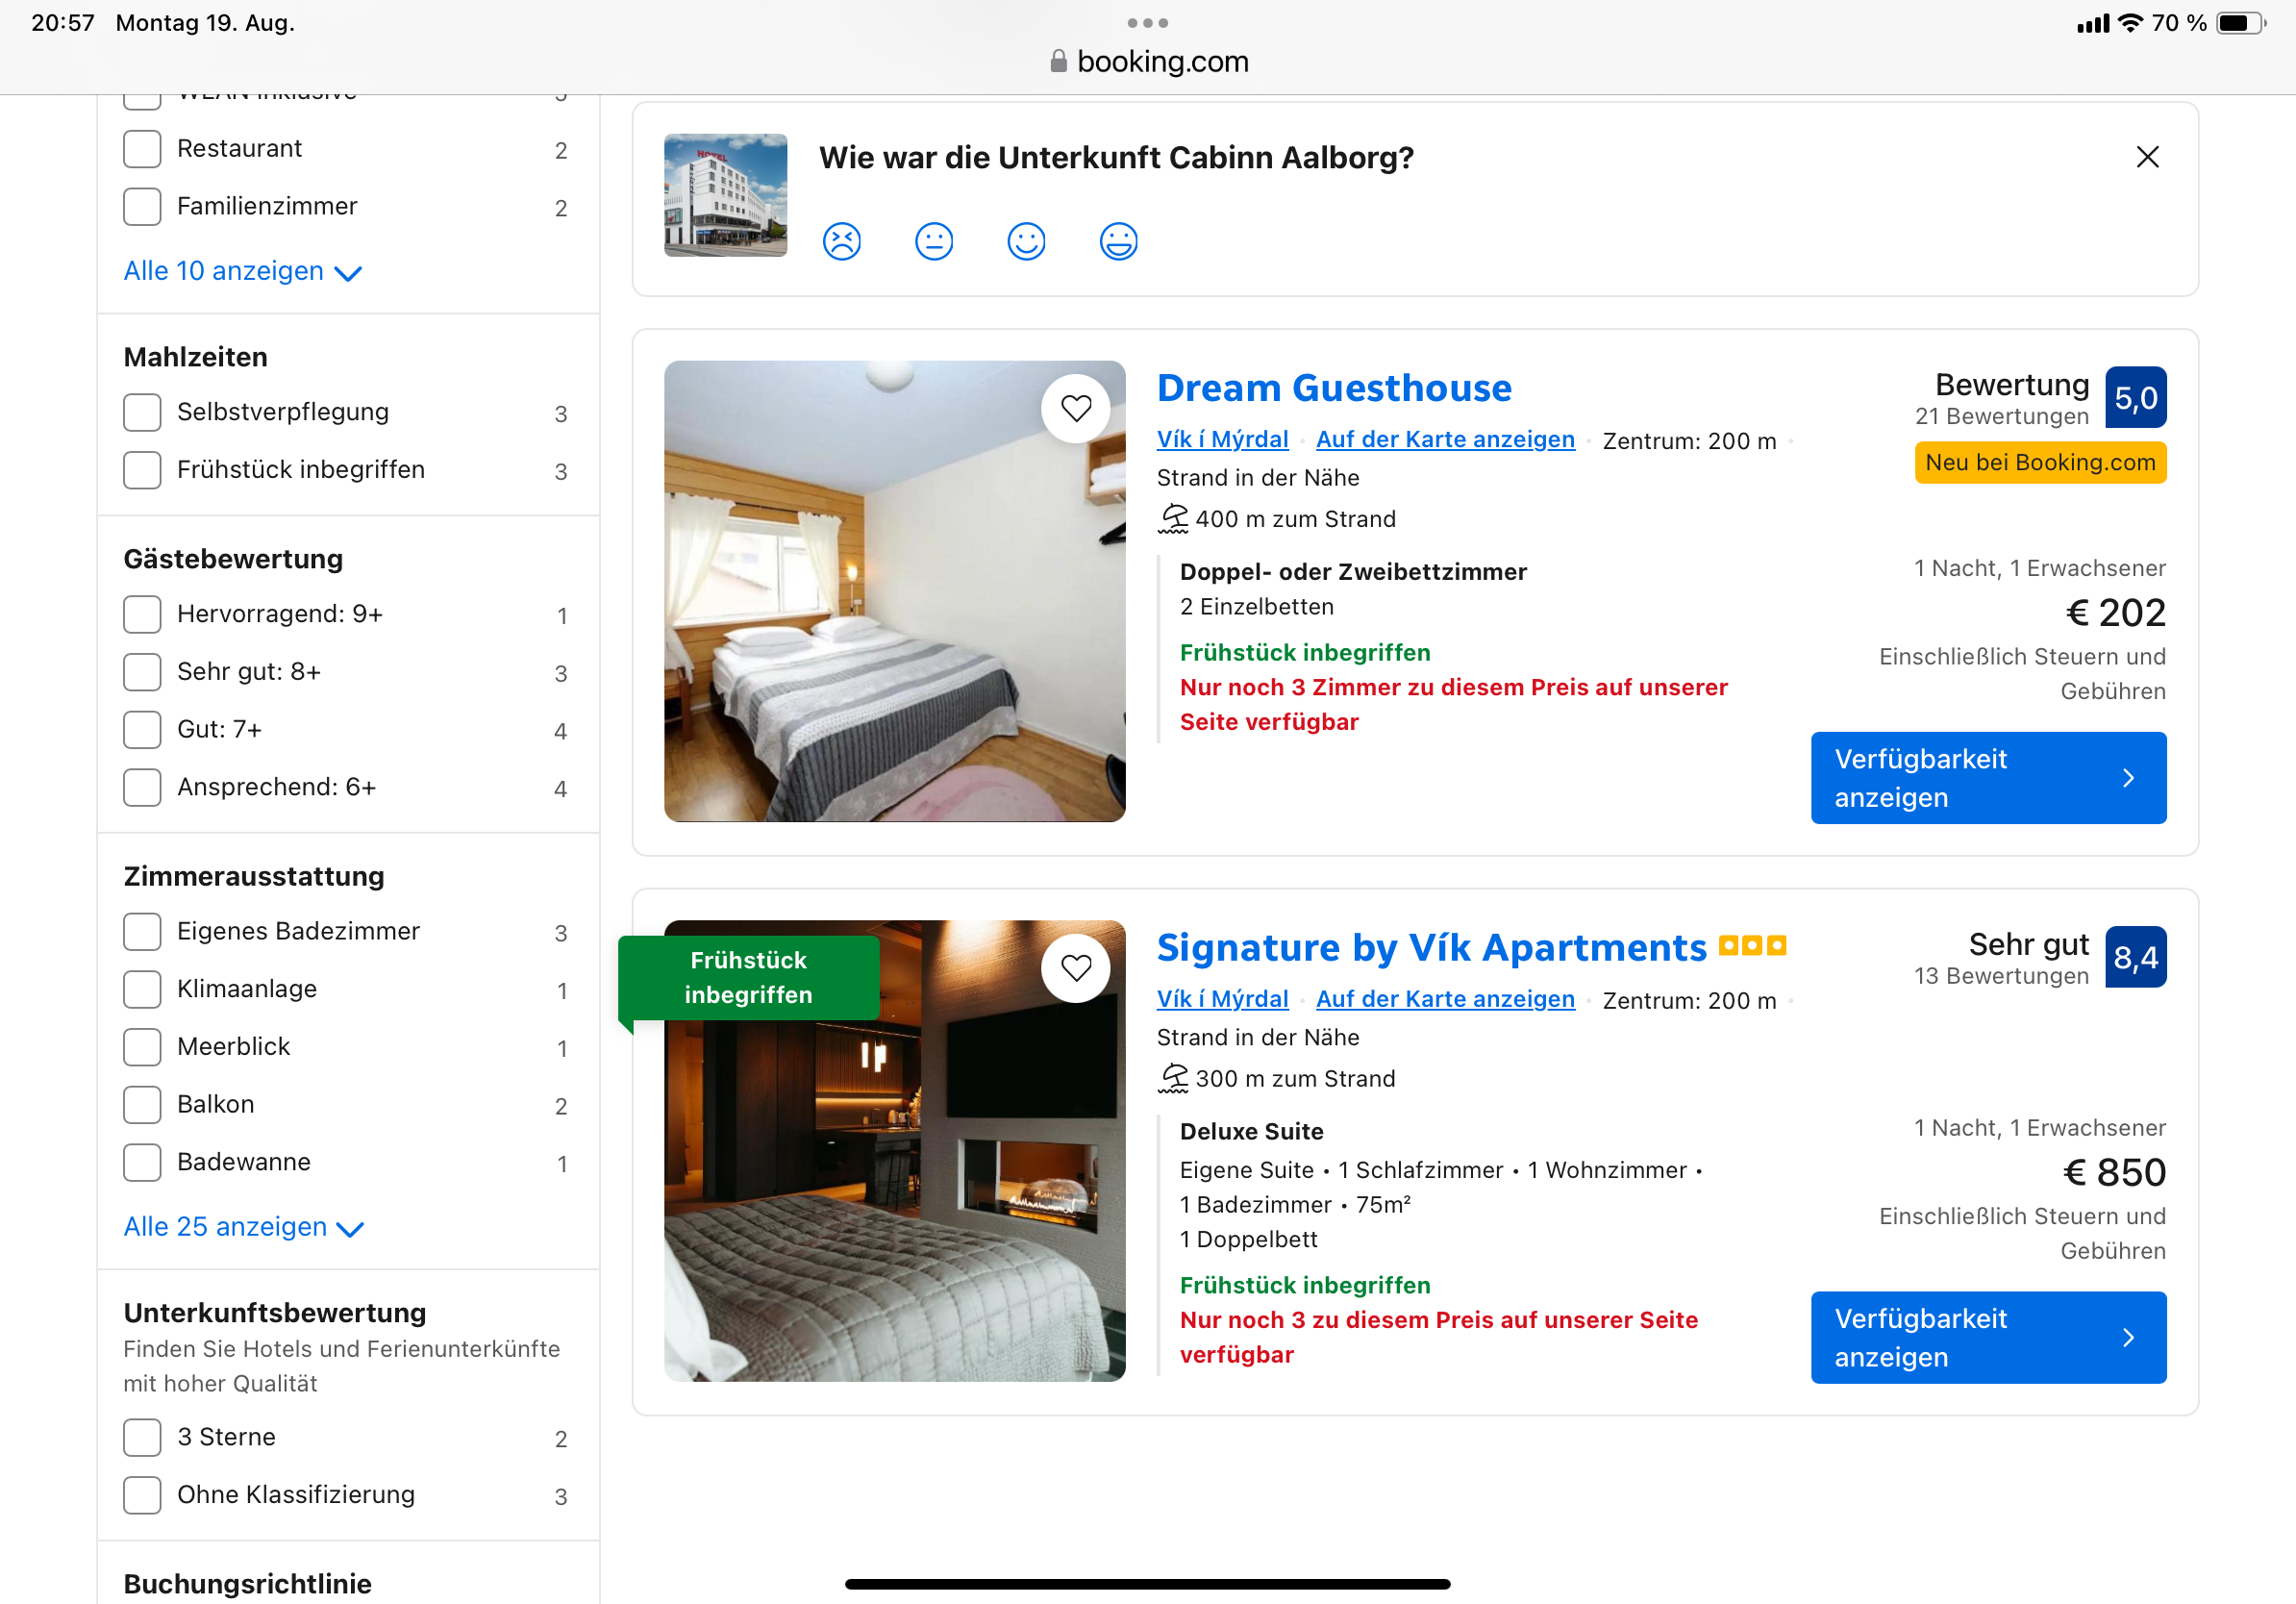Check the Familienzimmer filter
The width and height of the screenshot is (2296, 1604).
pos(142,206)
